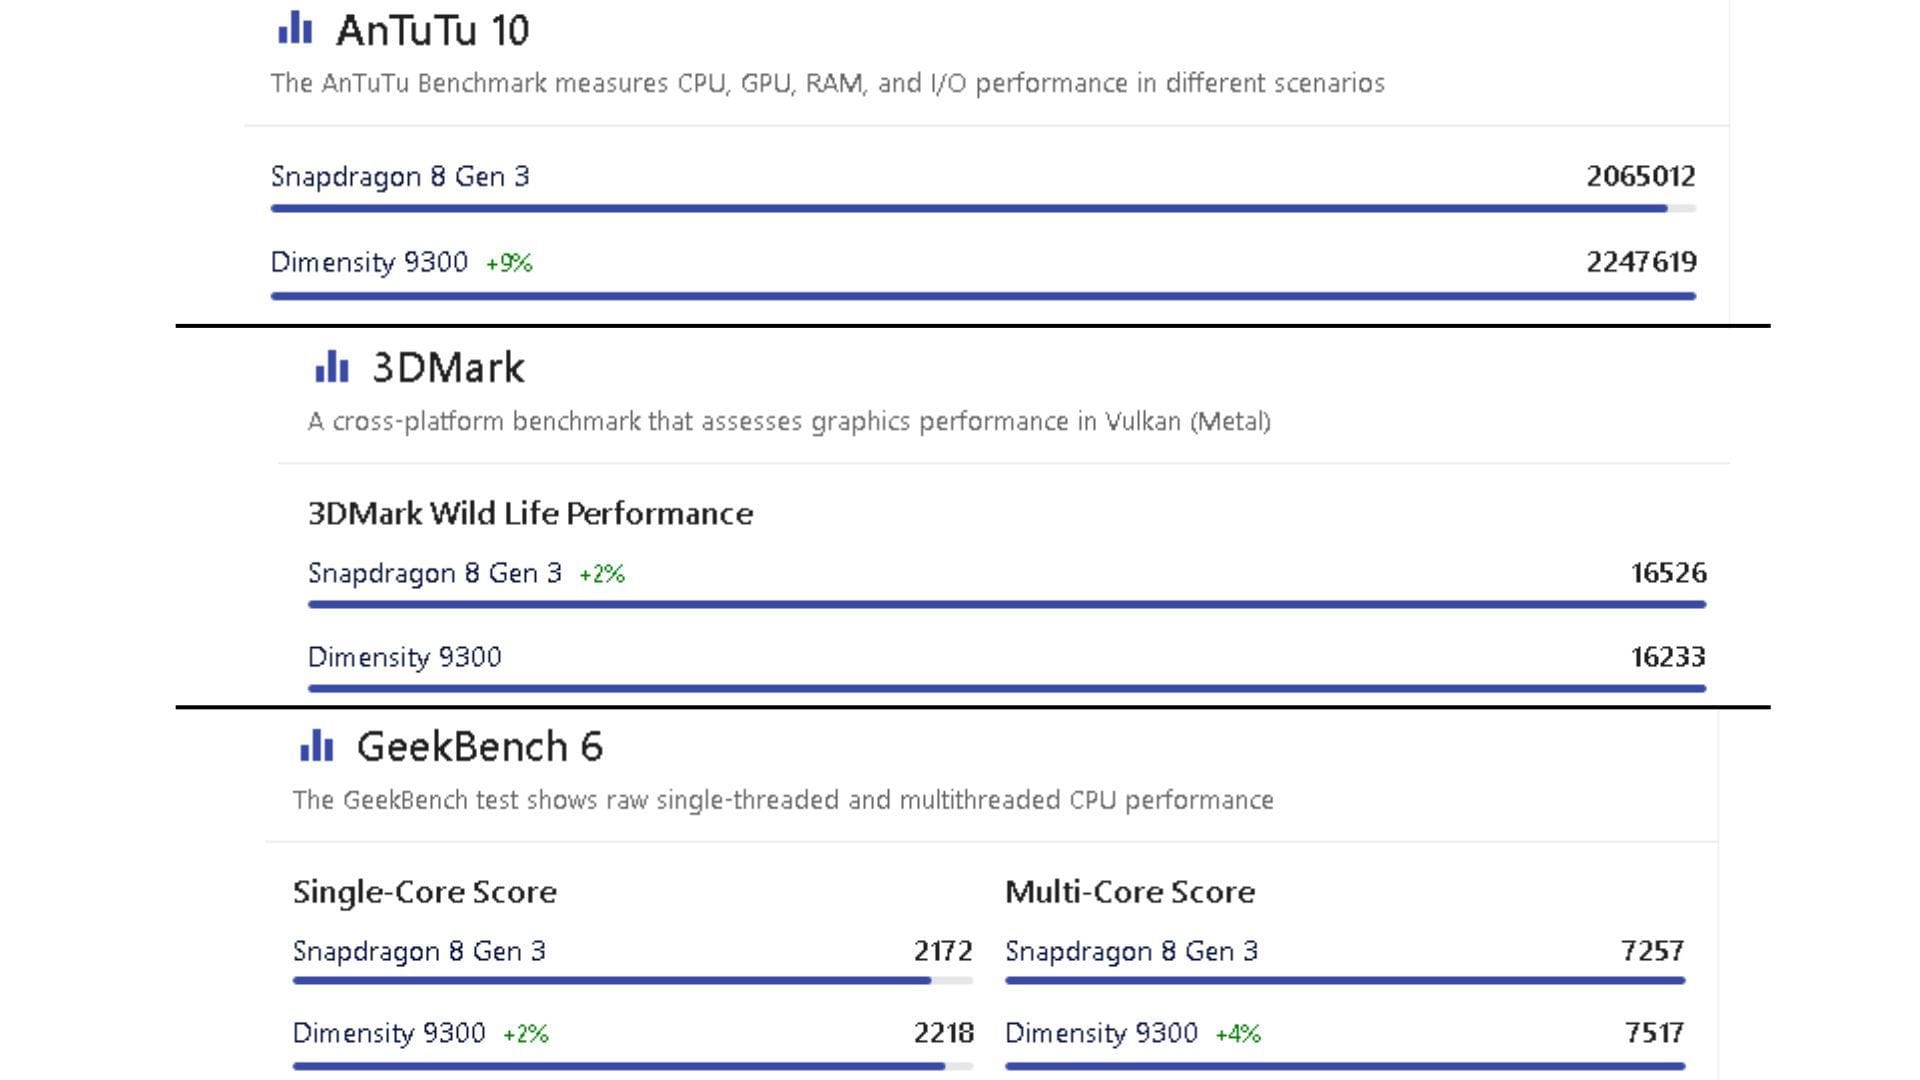Click the +4% multi-core badge

[x=1238, y=1034]
